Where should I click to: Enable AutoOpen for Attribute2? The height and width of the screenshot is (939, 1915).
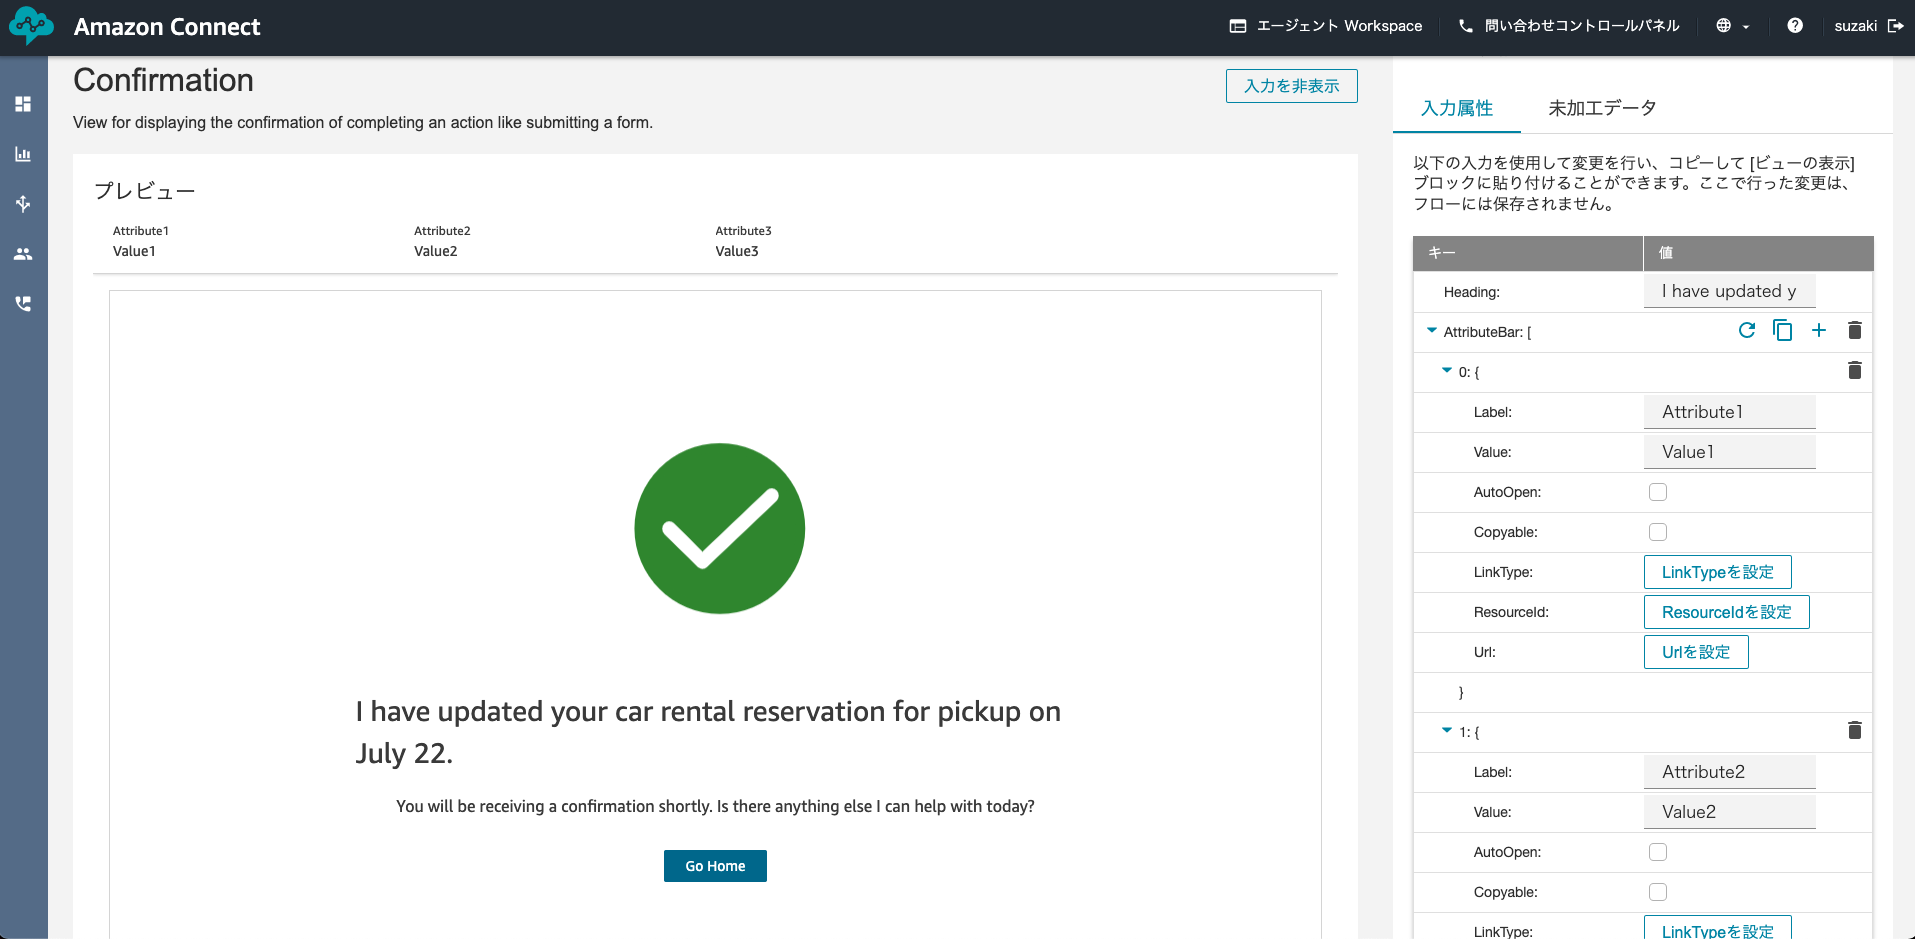click(x=1658, y=852)
